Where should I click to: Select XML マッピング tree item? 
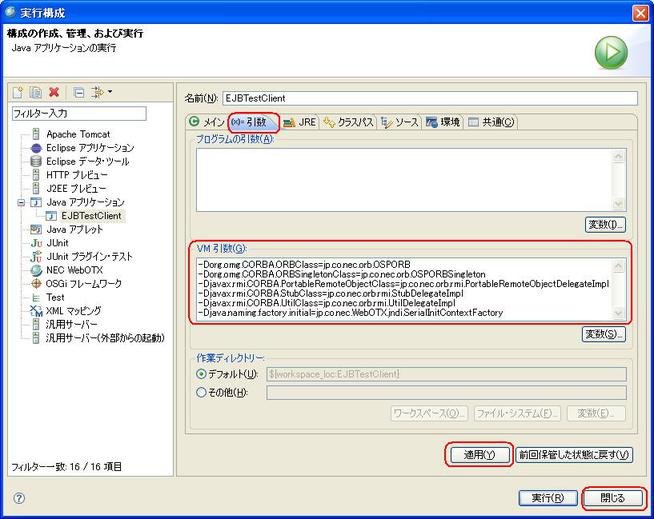(x=73, y=311)
